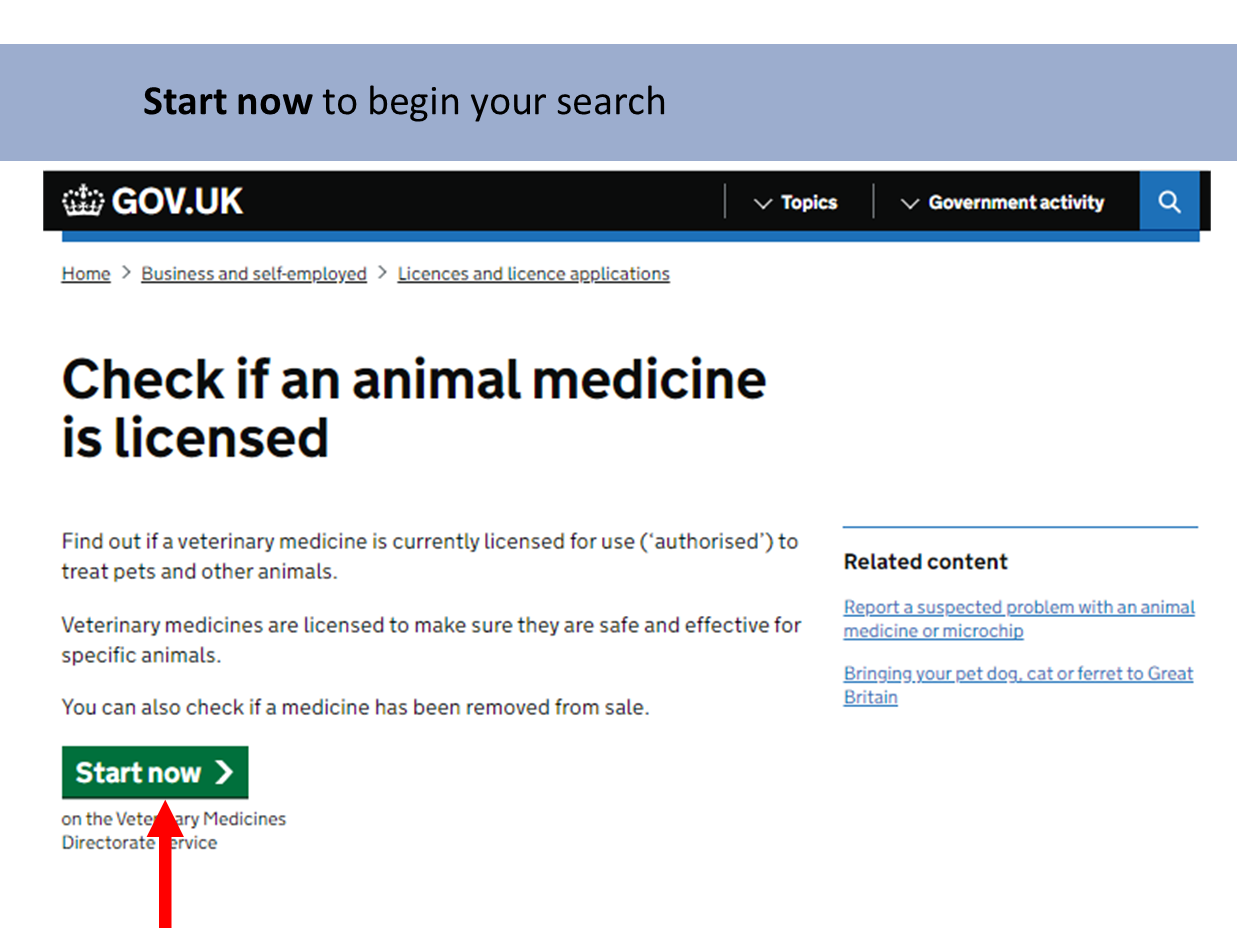Image resolution: width=1237 pixels, height=928 pixels.
Task: Click the breadcrumb chevron after Business and self-employed
Action: pos(382,273)
